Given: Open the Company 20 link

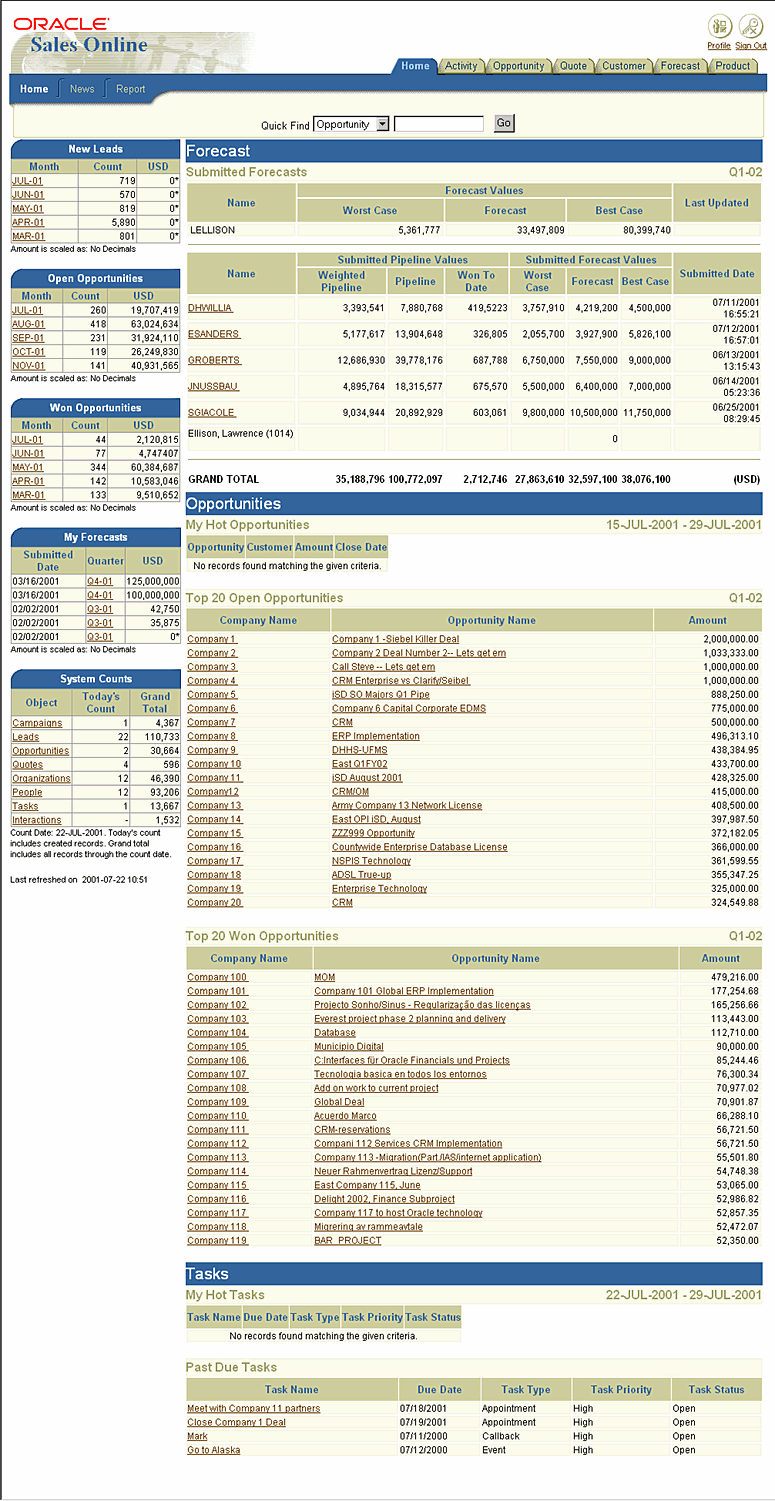Looking at the screenshot, I should (x=215, y=903).
